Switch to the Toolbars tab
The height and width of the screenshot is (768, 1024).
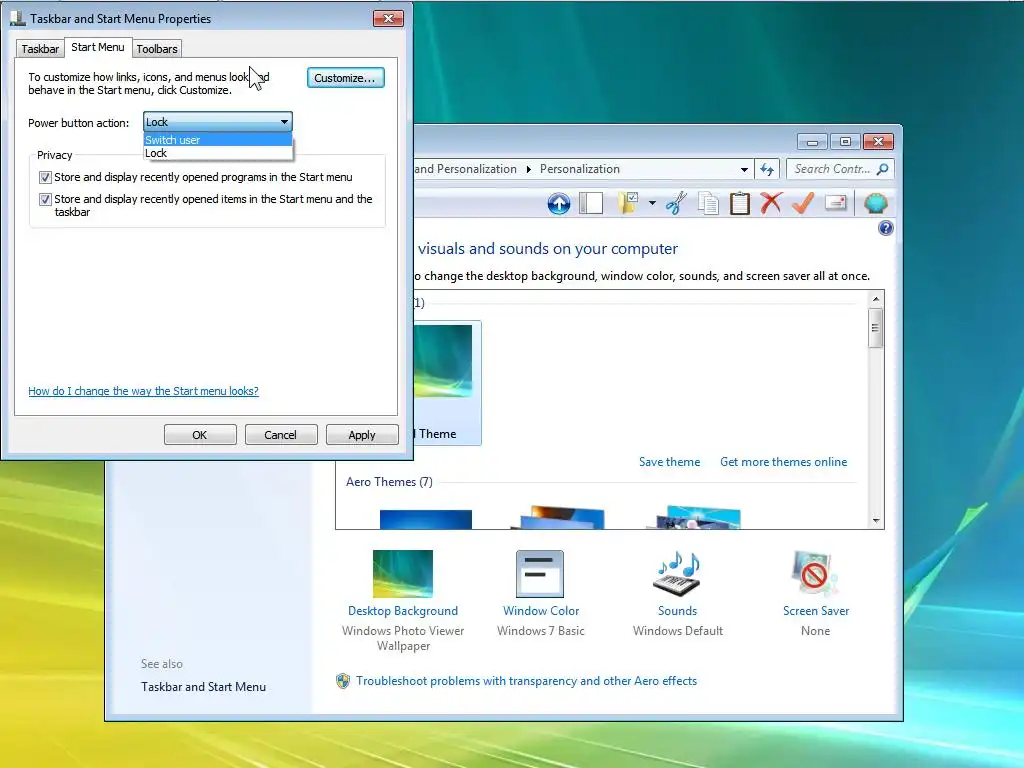pyautogui.click(x=157, y=49)
